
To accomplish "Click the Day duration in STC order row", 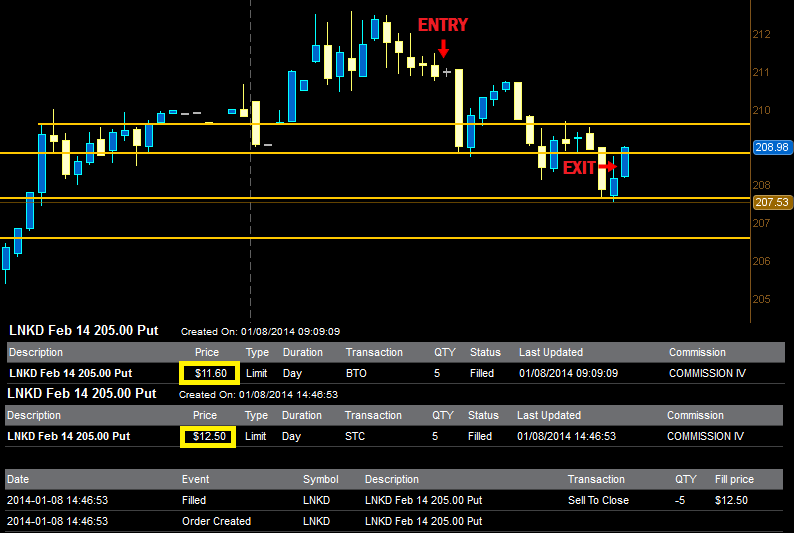I will click(291, 436).
